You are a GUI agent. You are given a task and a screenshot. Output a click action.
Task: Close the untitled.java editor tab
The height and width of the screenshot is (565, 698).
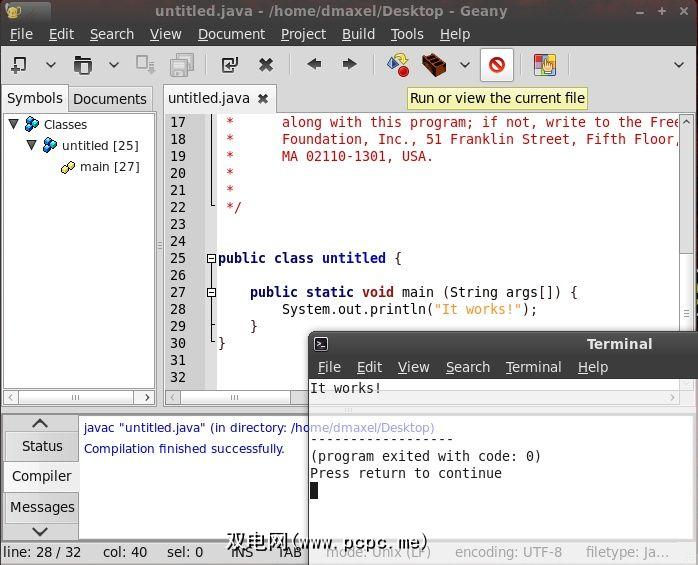(263, 99)
